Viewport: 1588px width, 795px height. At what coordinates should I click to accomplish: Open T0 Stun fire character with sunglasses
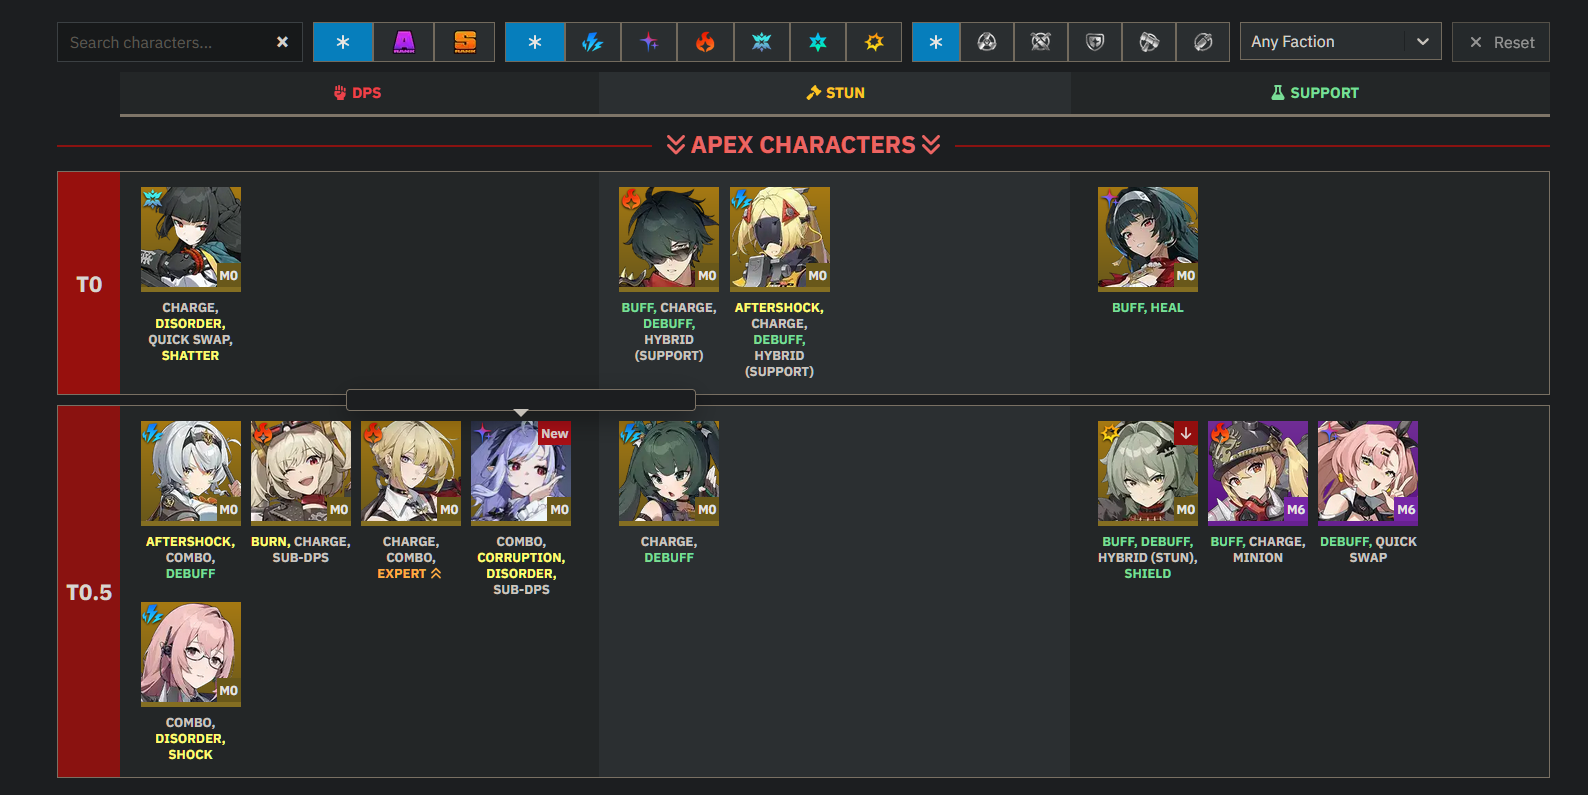click(x=669, y=239)
